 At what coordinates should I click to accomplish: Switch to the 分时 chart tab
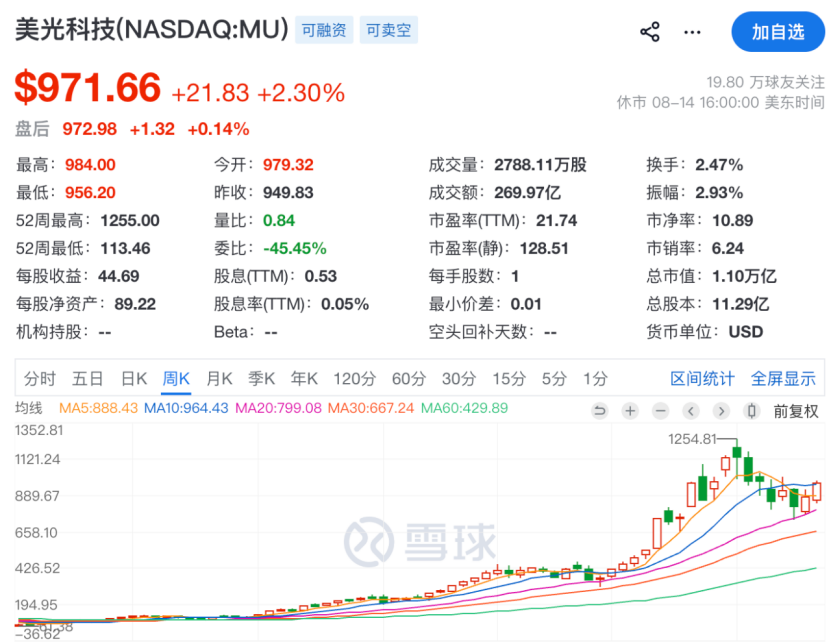tap(39, 379)
